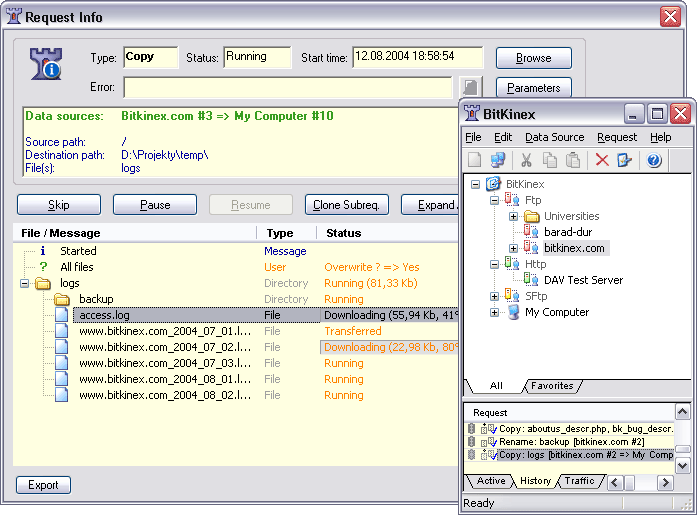This screenshot has height=515, width=697.
Task: Click the red X Delete icon in BitKinex toolbar
Action: 602,160
